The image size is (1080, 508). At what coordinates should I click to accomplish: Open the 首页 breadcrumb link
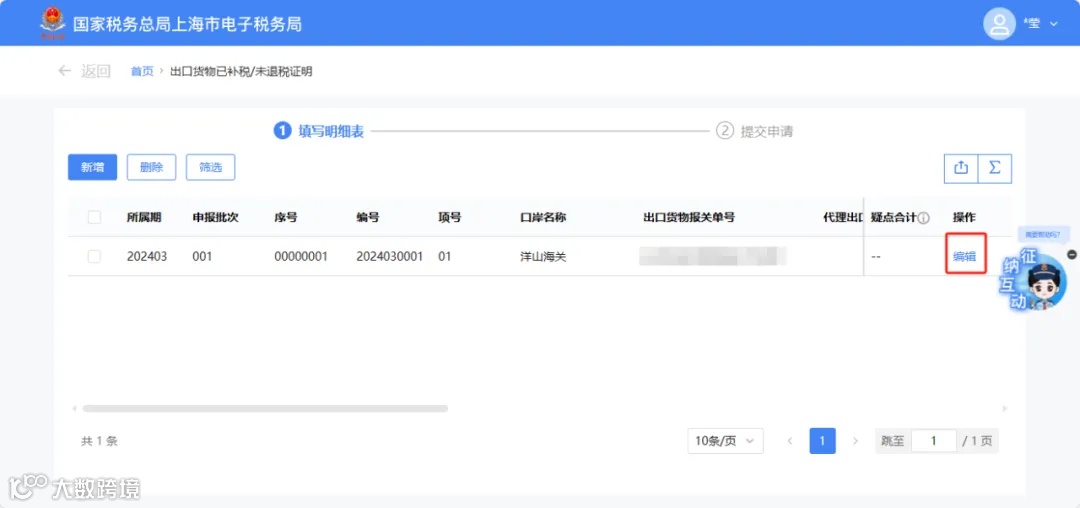142,72
